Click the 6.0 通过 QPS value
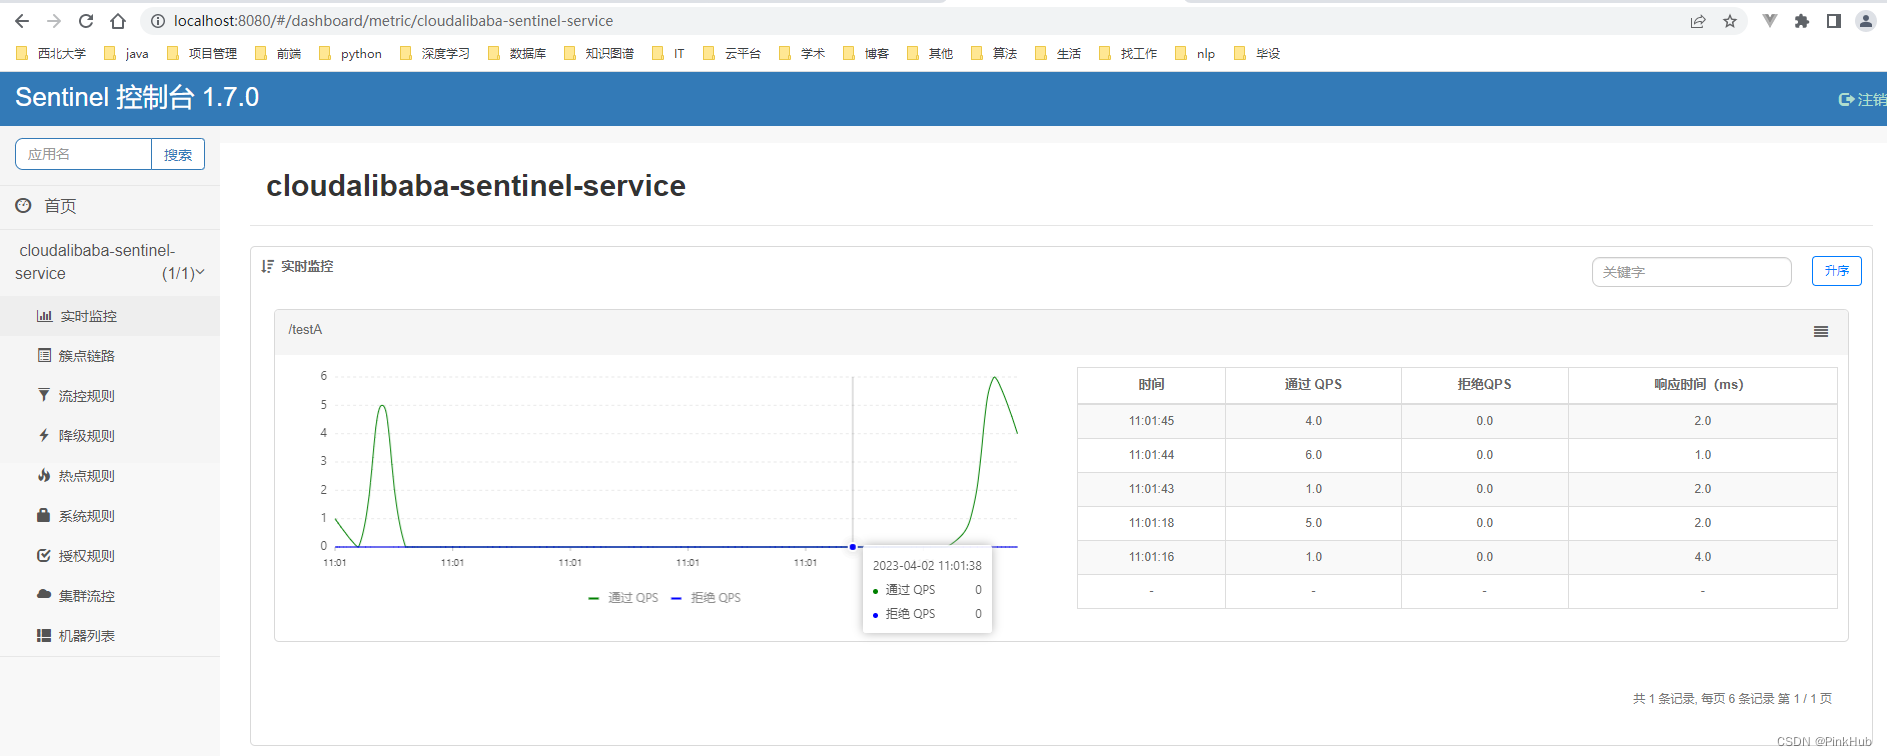The height and width of the screenshot is (756, 1887). pos(1313,455)
